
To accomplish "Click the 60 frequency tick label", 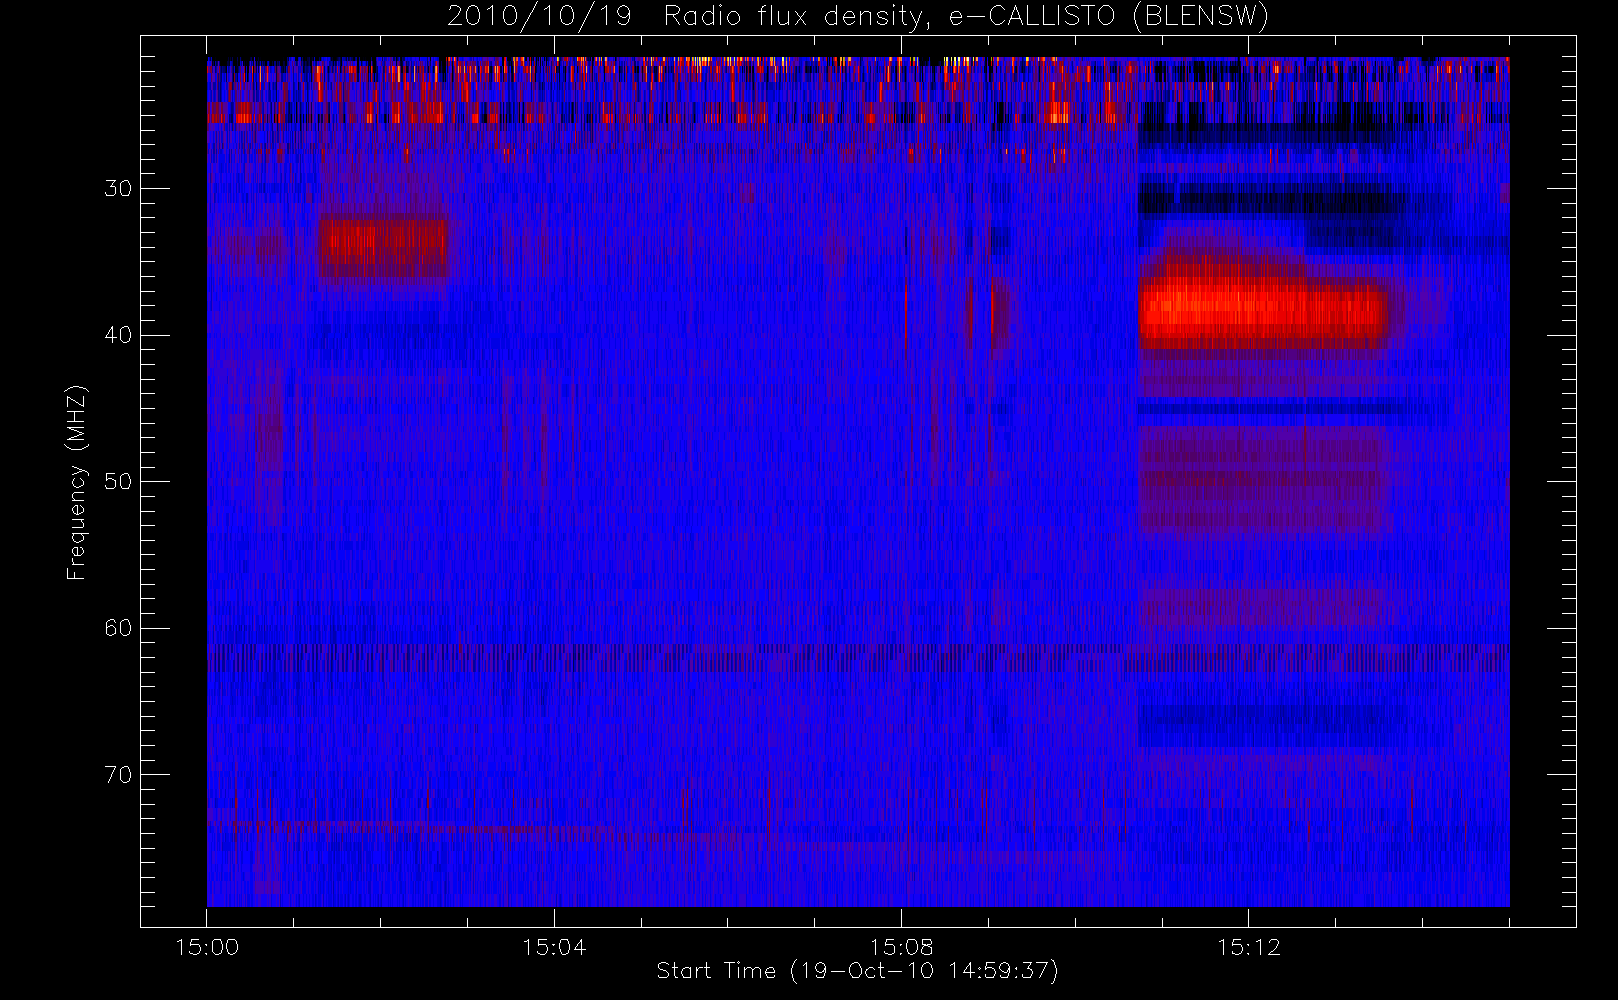I will [x=118, y=628].
